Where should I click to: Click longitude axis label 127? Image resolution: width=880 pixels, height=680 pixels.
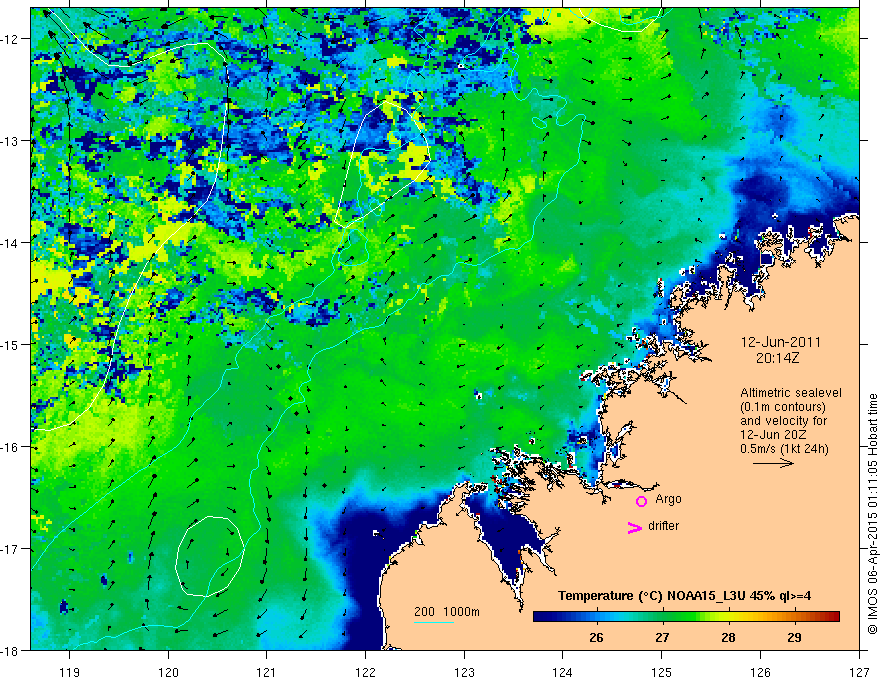(859, 672)
